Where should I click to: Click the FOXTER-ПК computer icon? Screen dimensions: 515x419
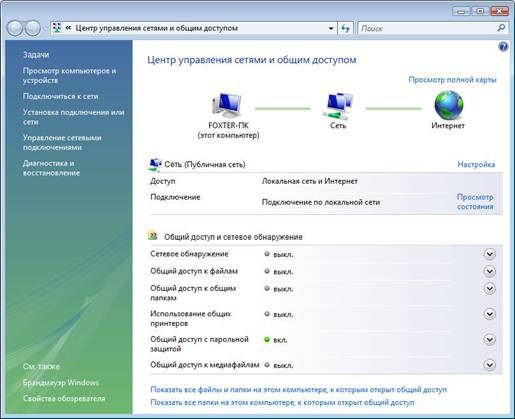(x=227, y=105)
